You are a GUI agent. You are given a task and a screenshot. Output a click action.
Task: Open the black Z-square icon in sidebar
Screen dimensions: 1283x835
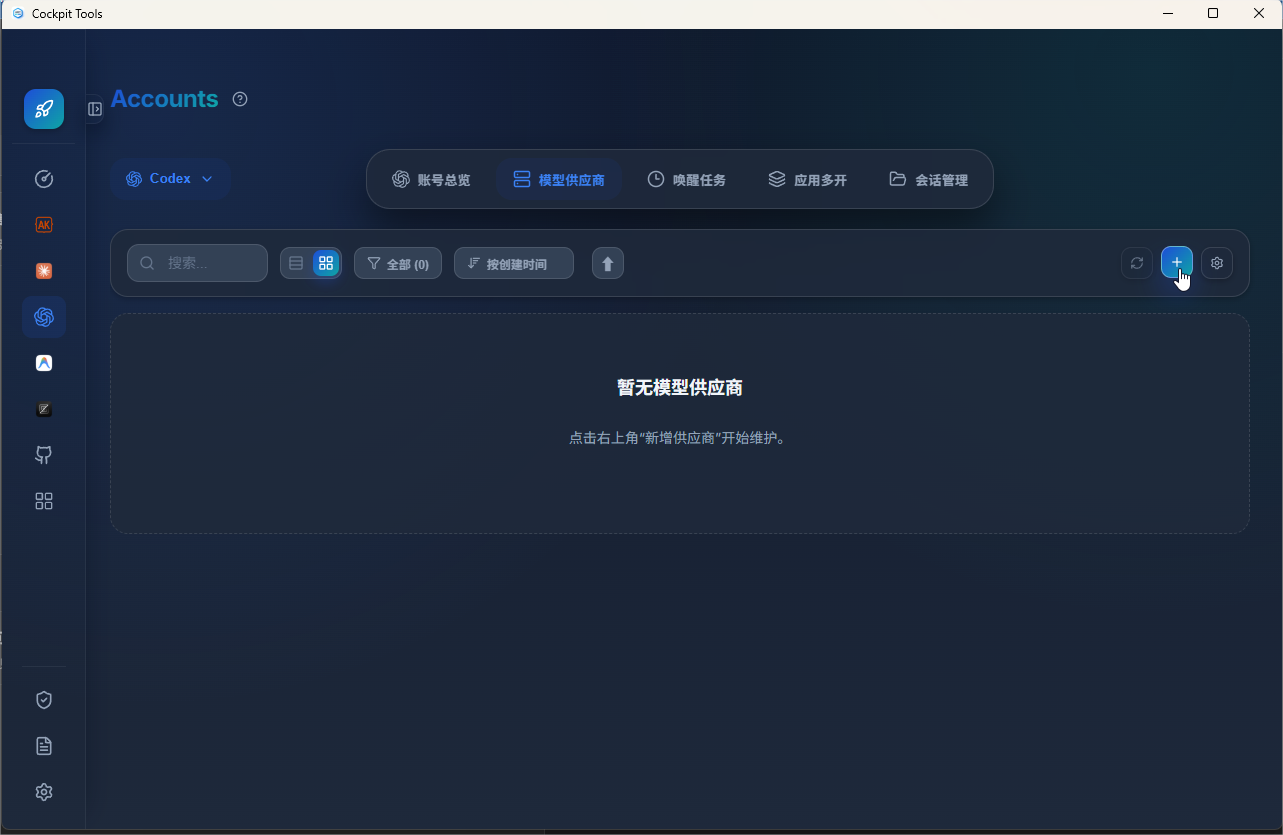coord(44,409)
